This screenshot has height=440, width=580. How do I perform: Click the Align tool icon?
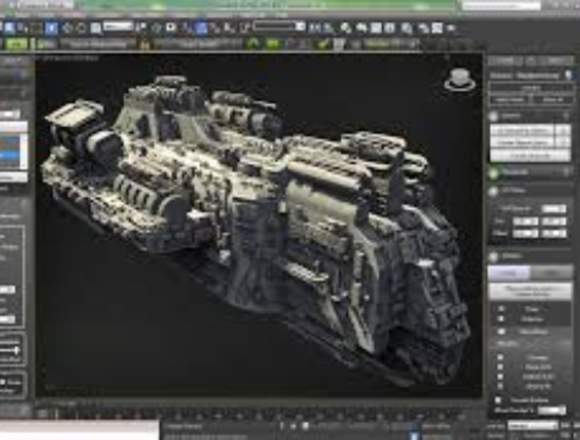pos(328,28)
